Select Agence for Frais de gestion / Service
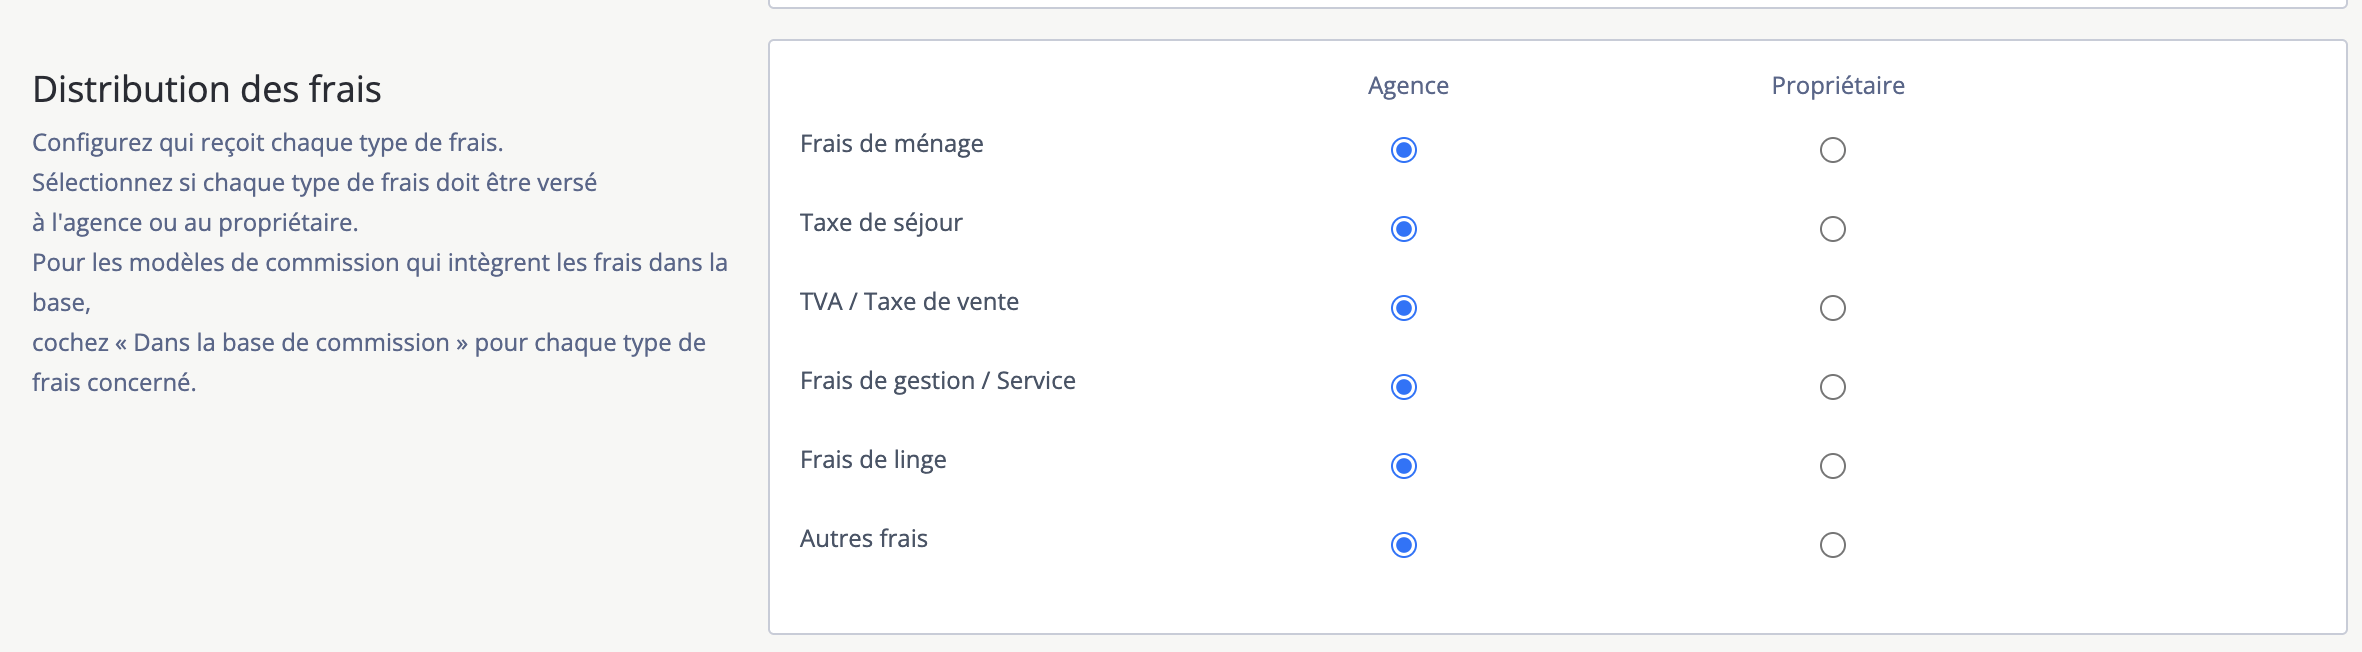This screenshot has width=2362, height=652. (1404, 387)
